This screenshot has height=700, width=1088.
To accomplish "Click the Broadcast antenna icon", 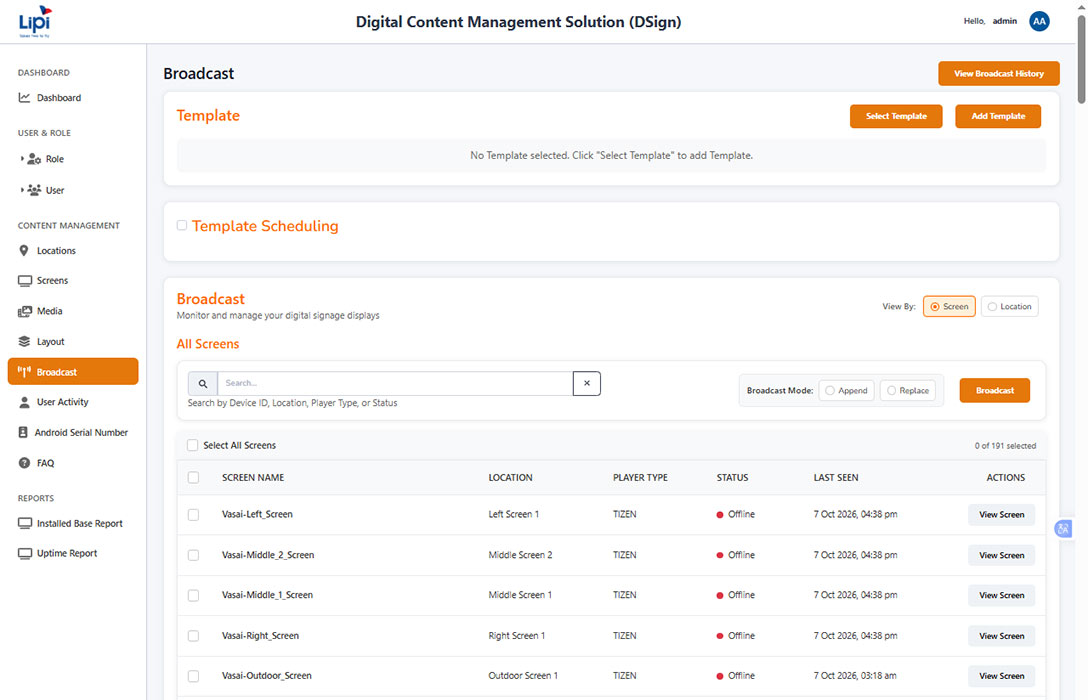I will (24, 372).
